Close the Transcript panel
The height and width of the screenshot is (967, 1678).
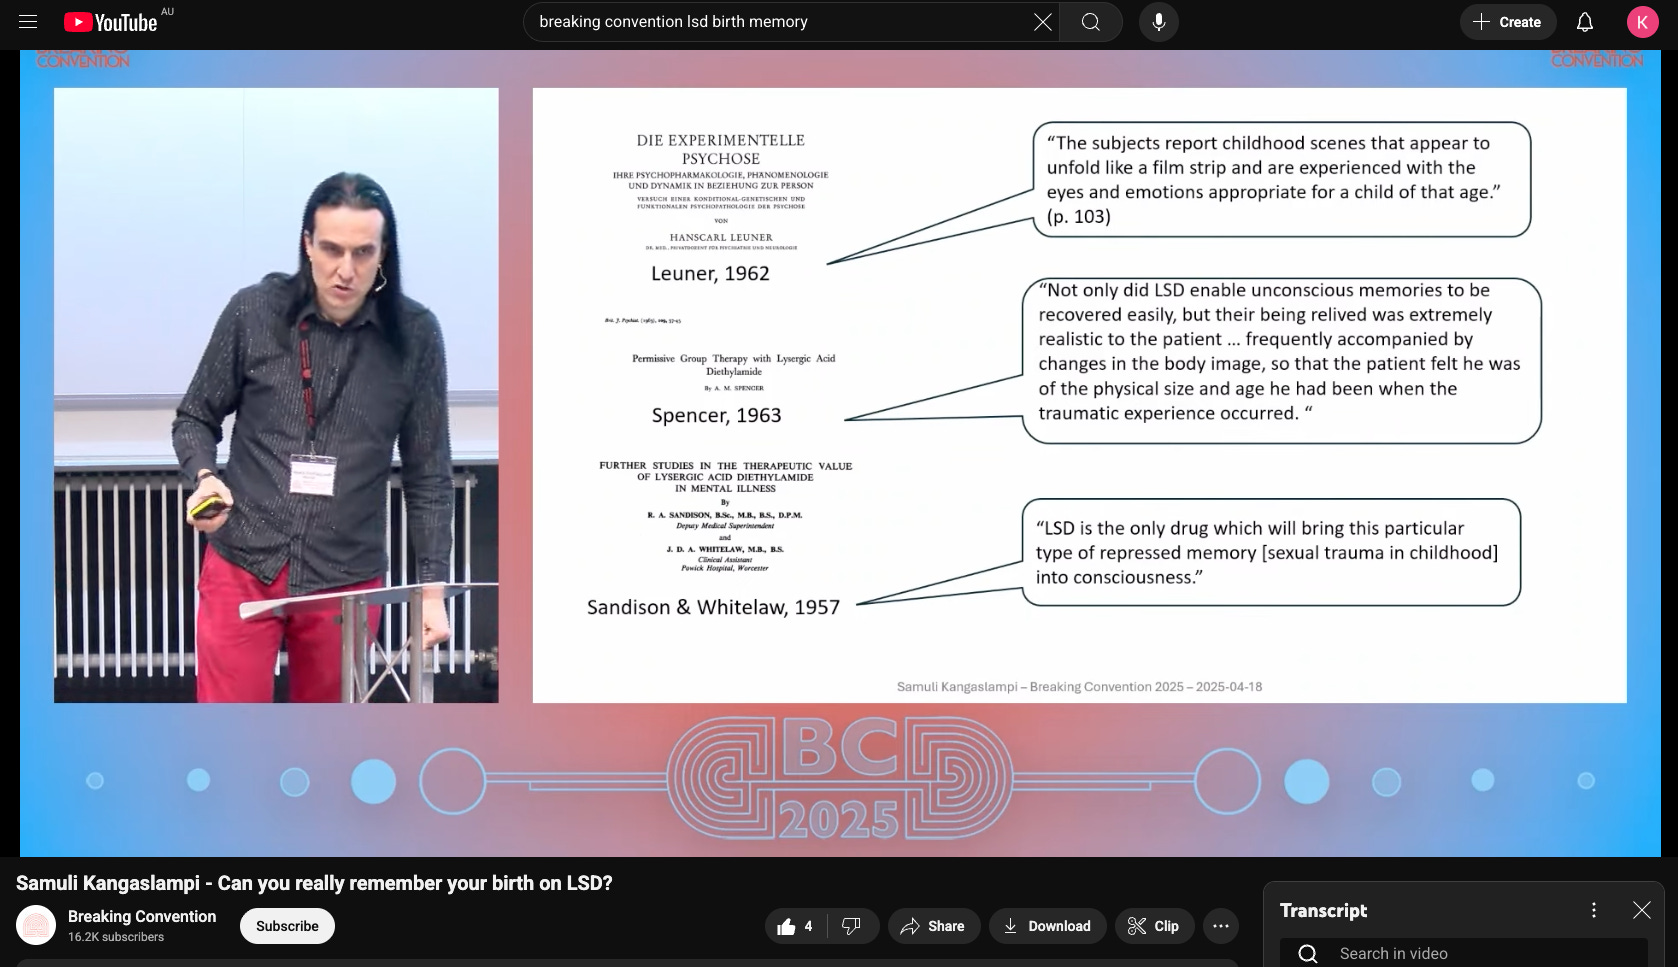pos(1642,910)
